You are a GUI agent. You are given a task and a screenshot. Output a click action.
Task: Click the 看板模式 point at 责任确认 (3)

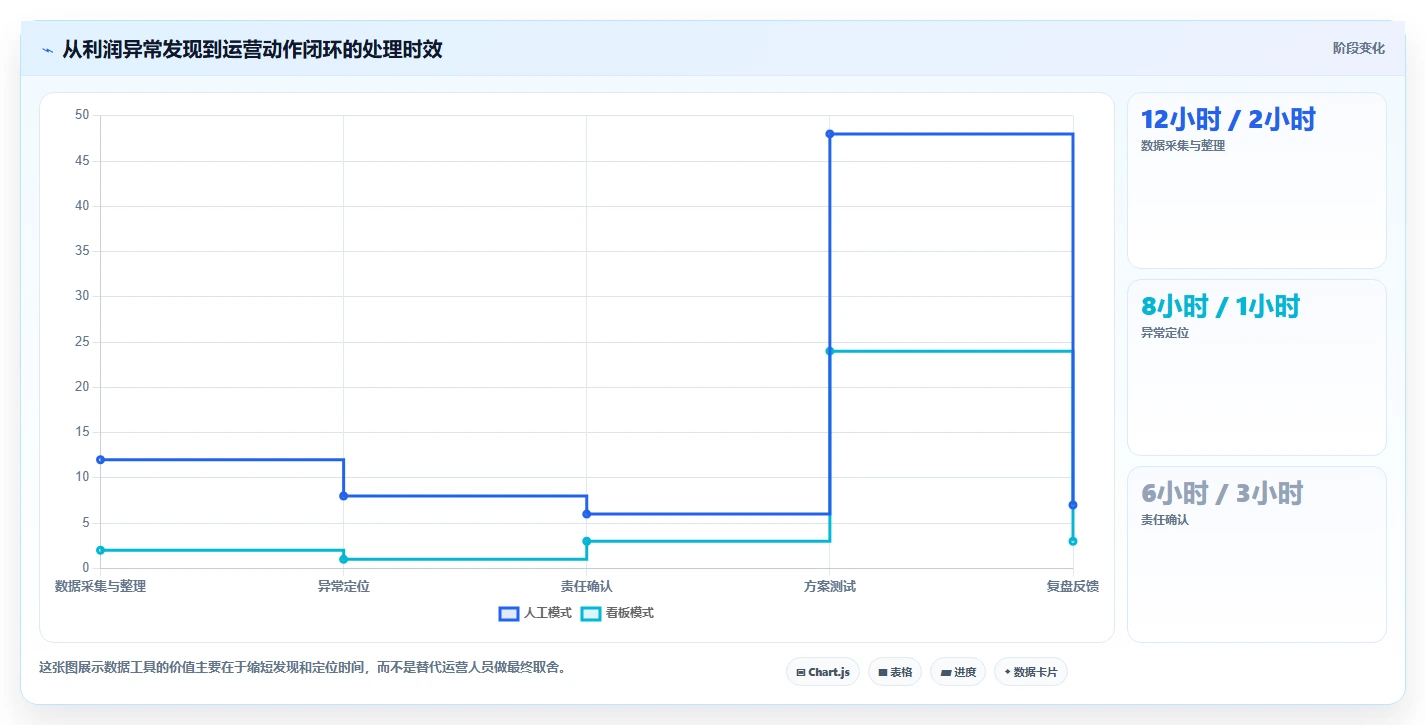click(587, 541)
